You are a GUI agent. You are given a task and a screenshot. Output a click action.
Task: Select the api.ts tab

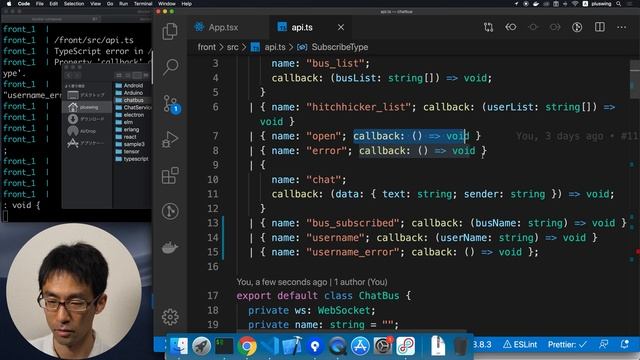point(302,27)
